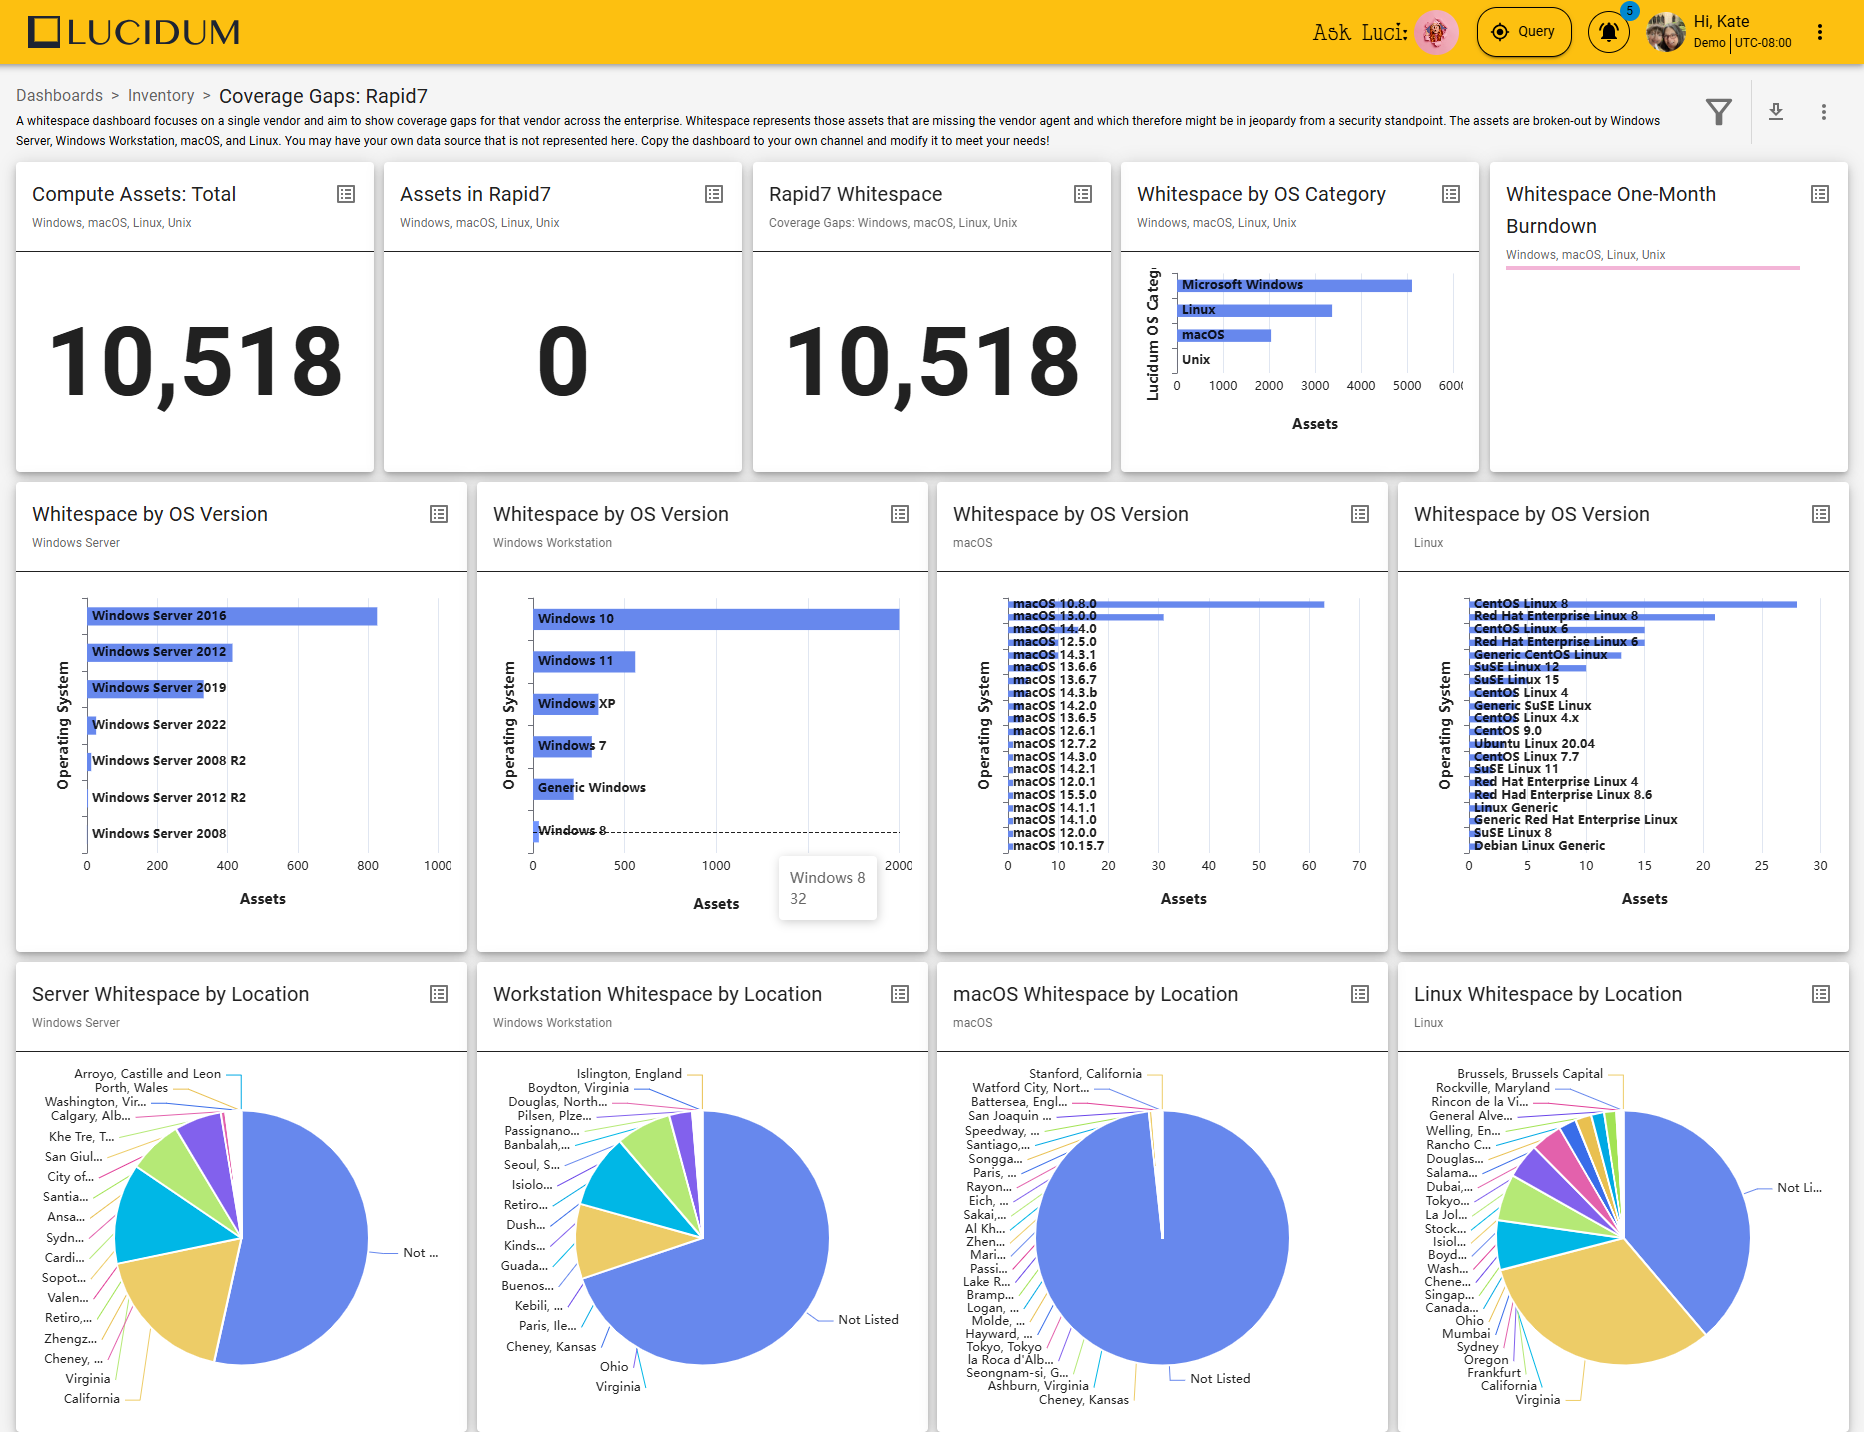This screenshot has width=1864, height=1432.
Task: Select the Windows XP bar
Action: (x=566, y=704)
